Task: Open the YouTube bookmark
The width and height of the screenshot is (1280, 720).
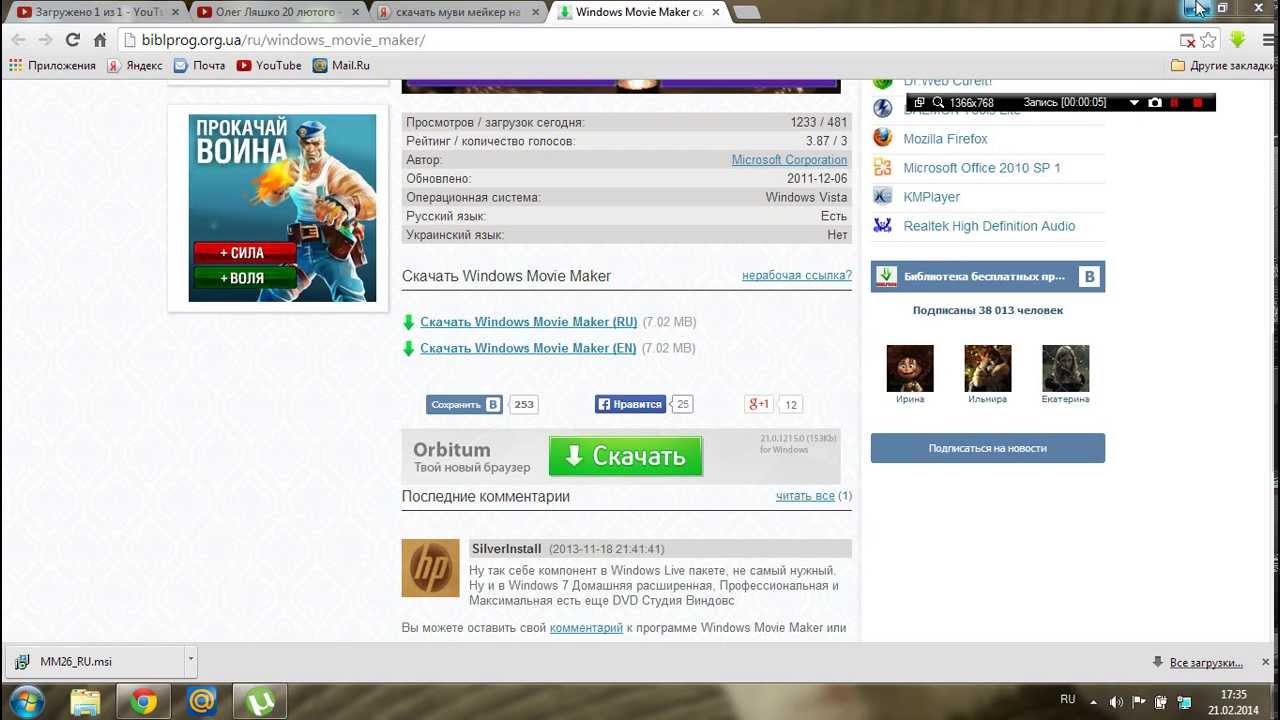Action: 269,65
